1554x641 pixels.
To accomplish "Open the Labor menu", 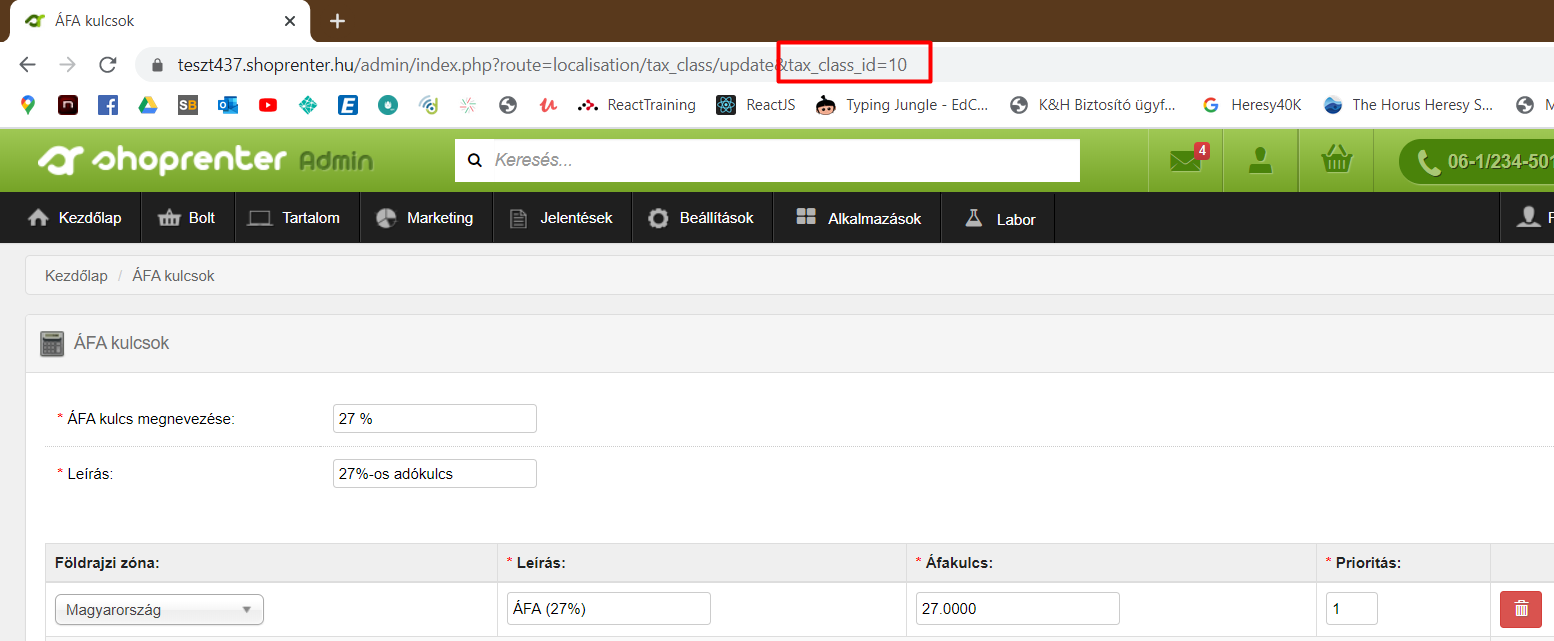I will (x=999, y=218).
